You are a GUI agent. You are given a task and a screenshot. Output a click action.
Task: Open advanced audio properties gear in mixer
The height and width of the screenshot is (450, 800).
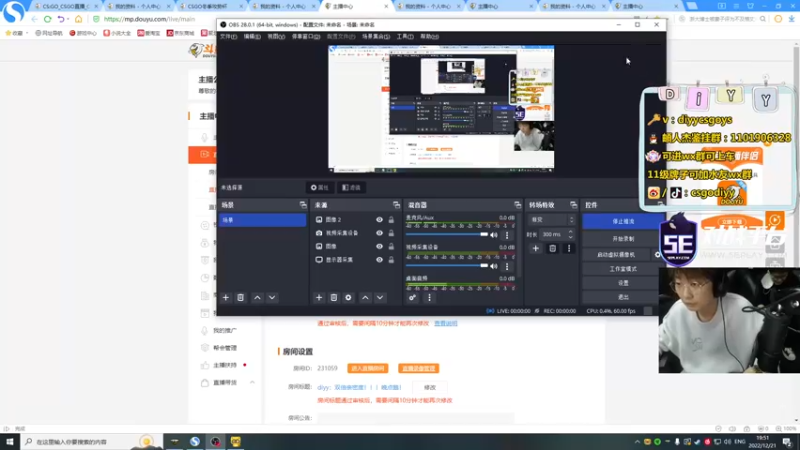(x=412, y=297)
